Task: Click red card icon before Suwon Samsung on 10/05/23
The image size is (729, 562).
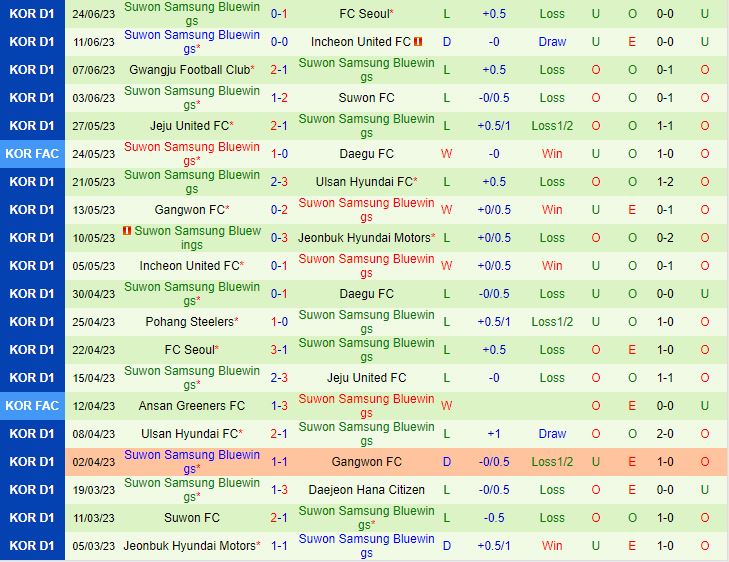Action: point(127,230)
